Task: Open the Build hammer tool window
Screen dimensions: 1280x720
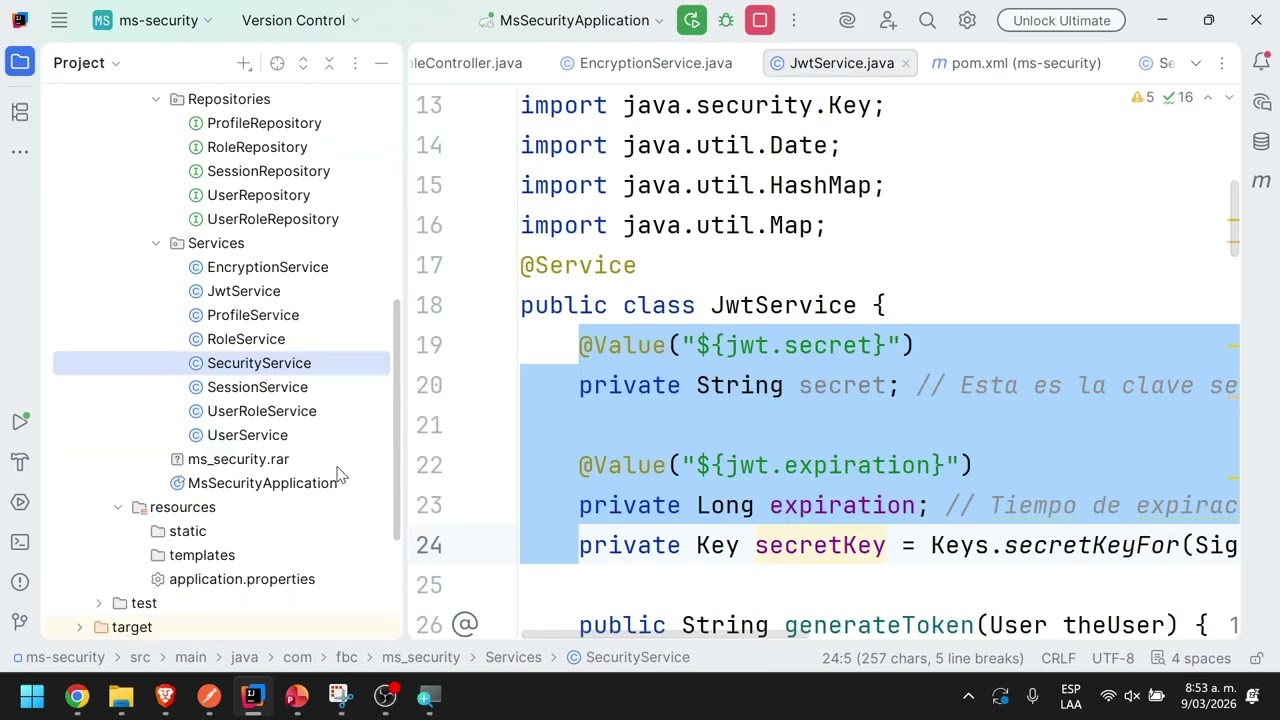Action: point(20,462)
